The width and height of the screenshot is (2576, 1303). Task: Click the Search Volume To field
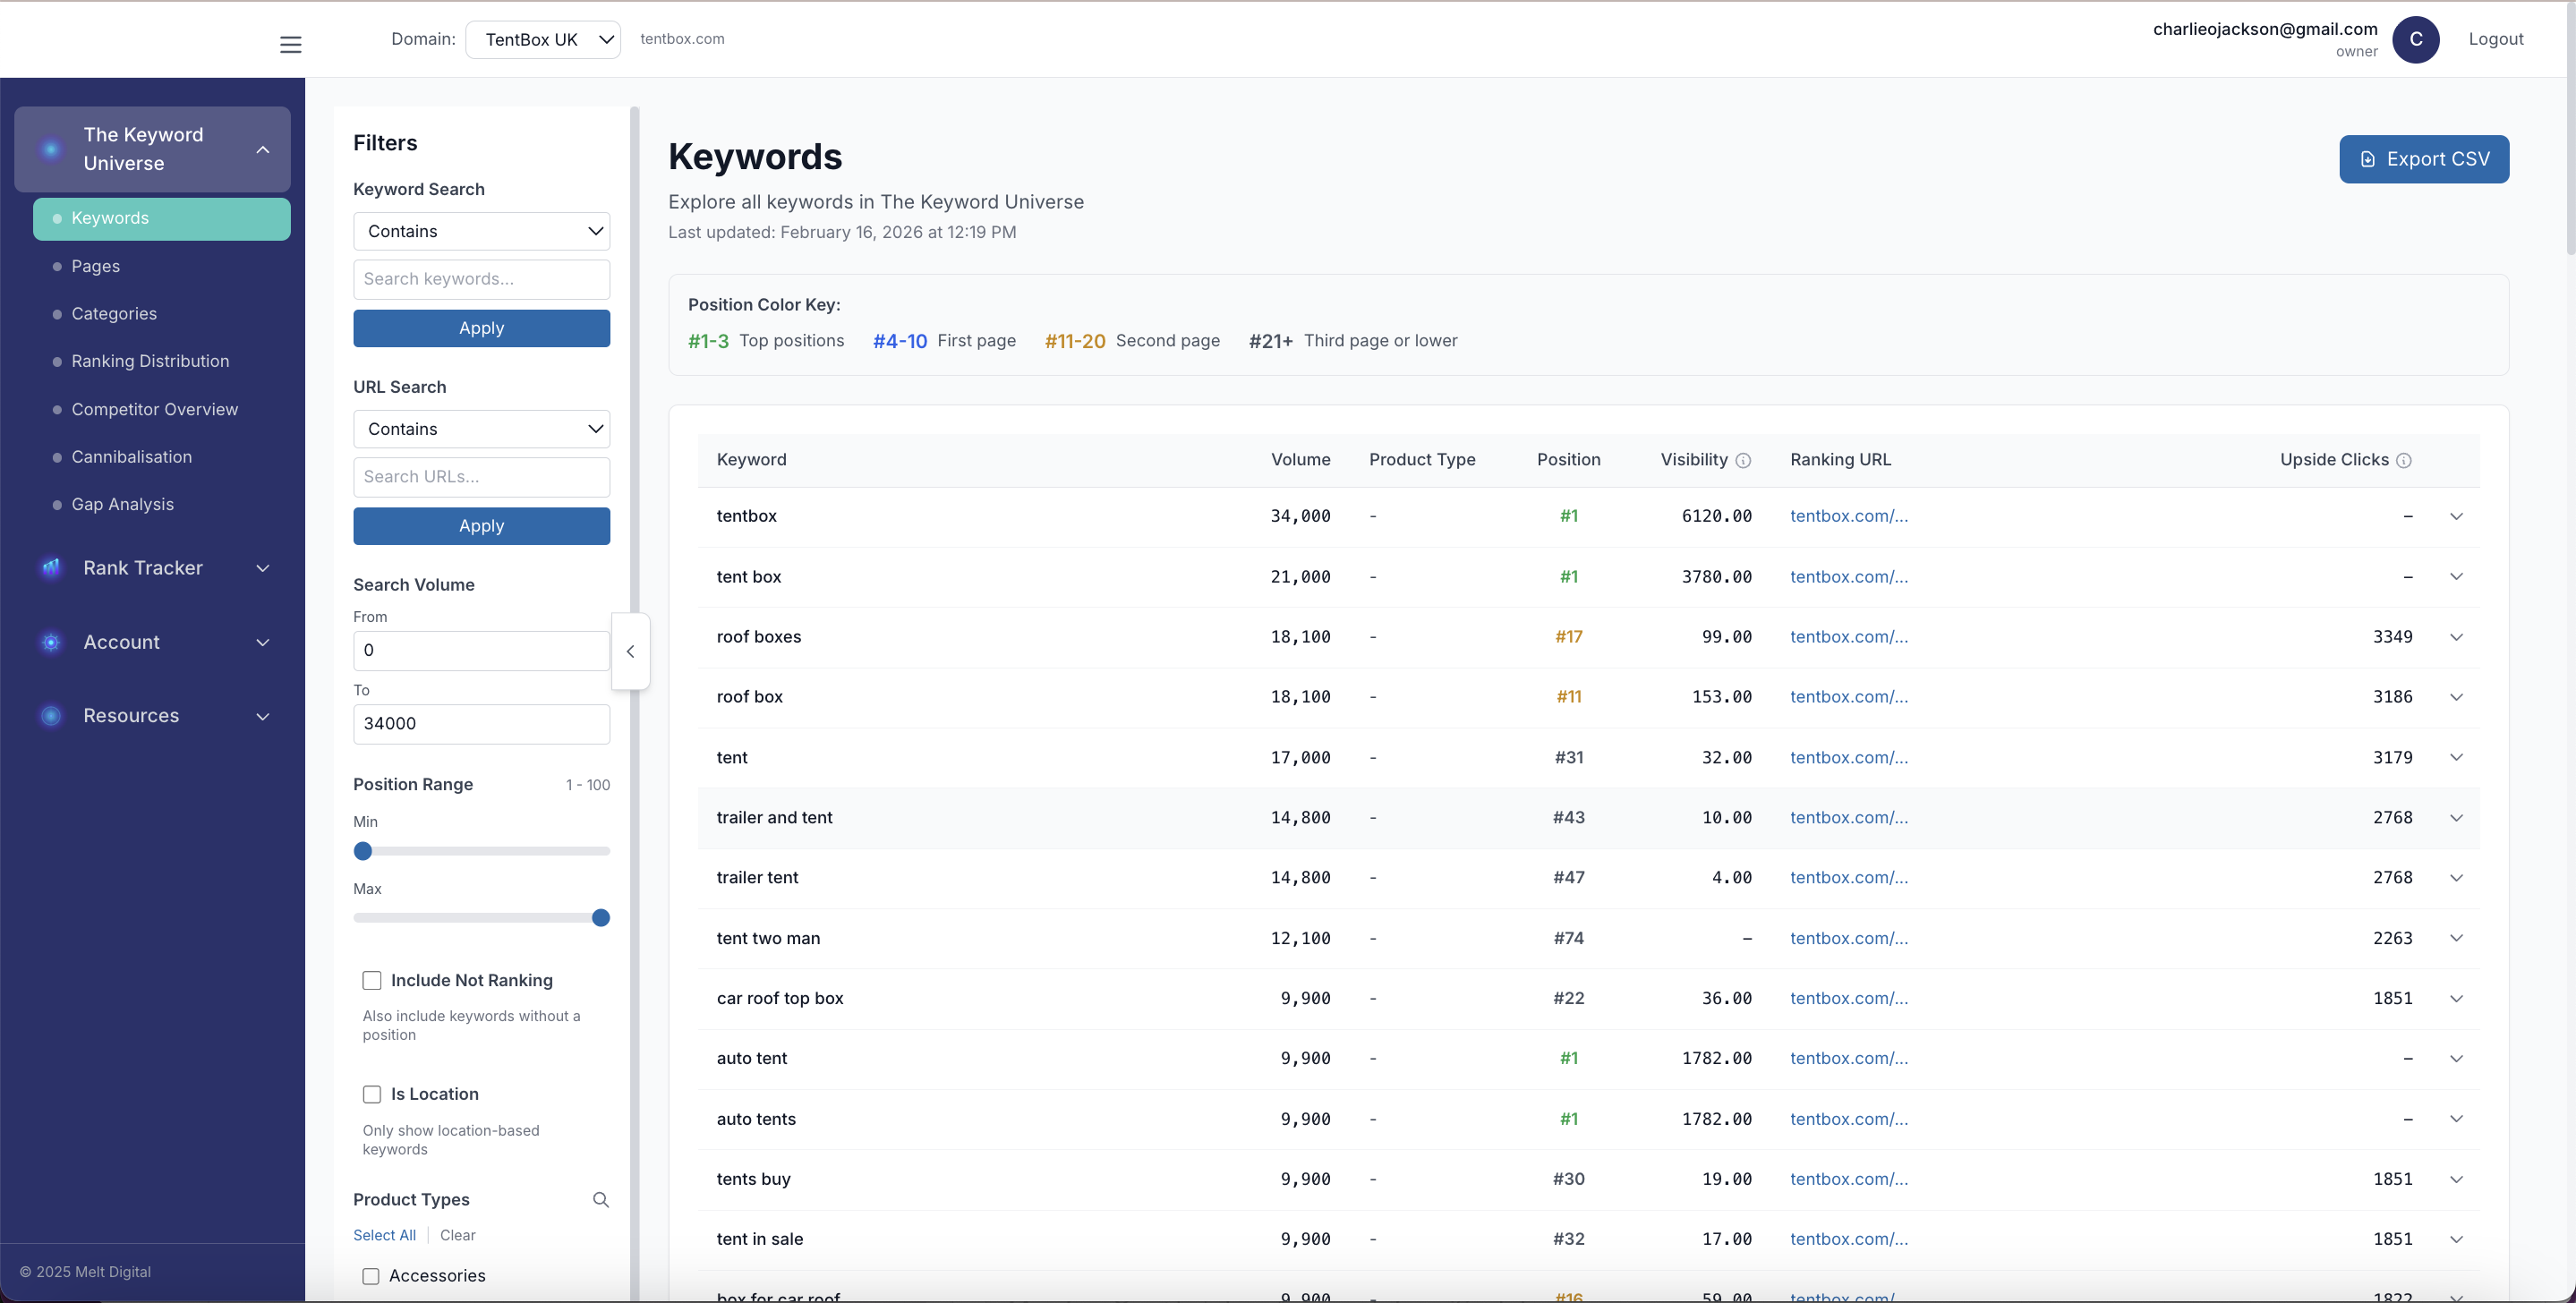click(x=482, y=724)
